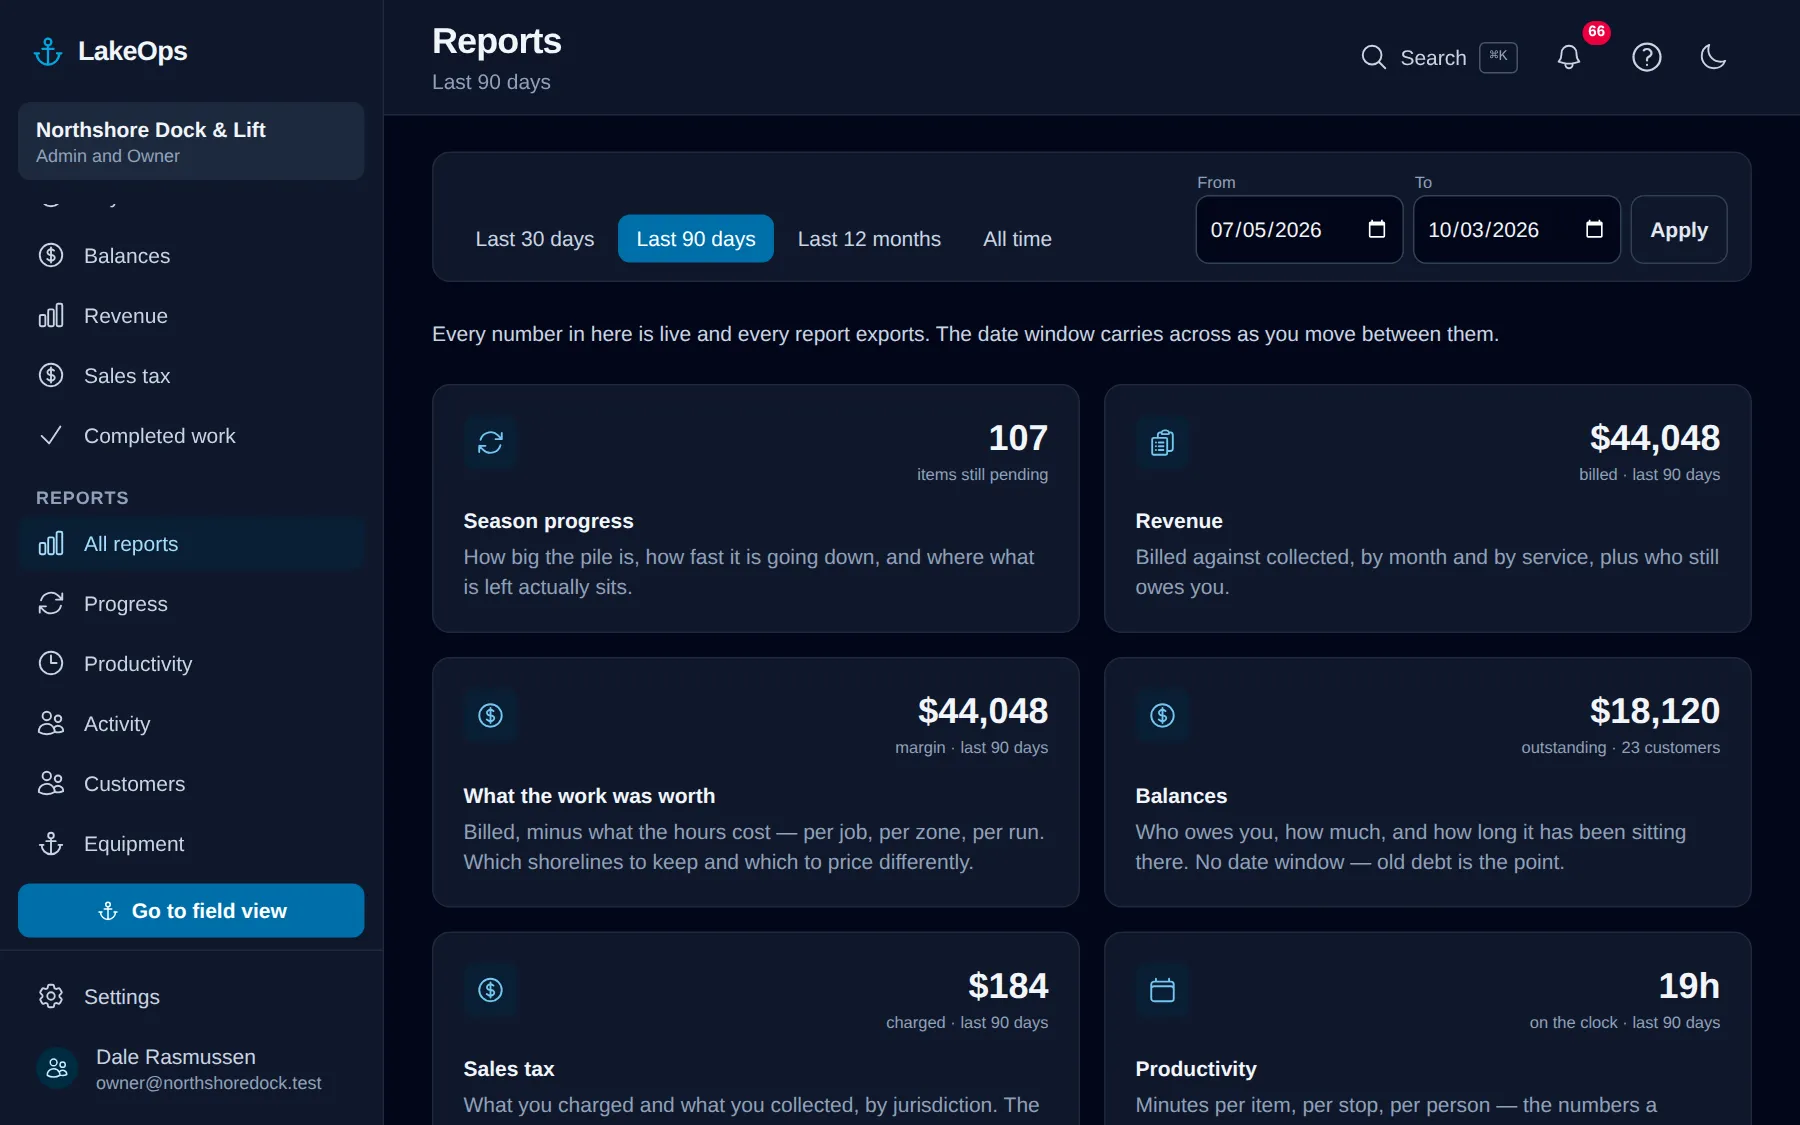Click the Season progress refresh icon
This screenshot has height=1125, width=1800.
pyautogui.click(x=490, y=442)
